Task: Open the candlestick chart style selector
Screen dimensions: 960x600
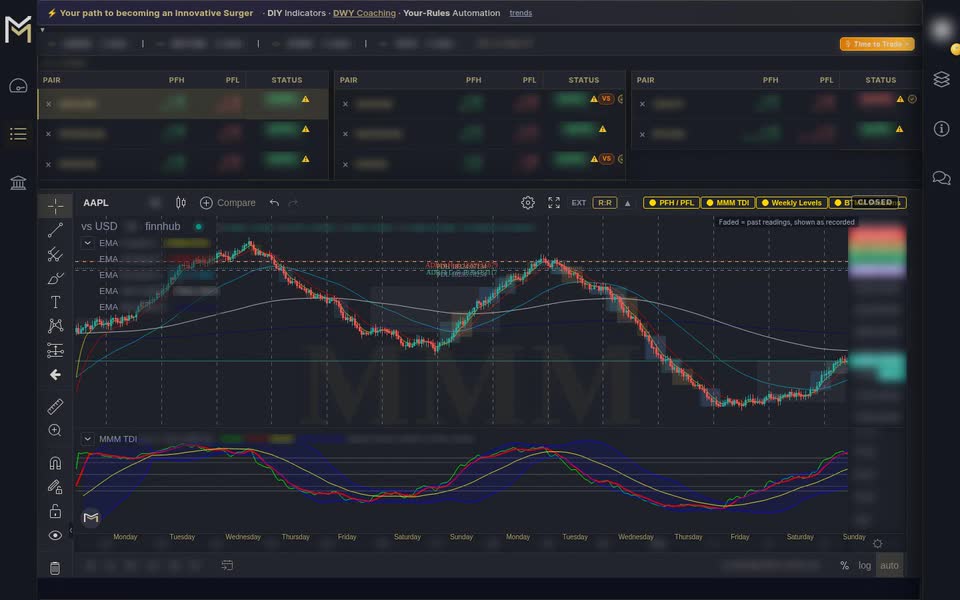Action: coord(181,203)
